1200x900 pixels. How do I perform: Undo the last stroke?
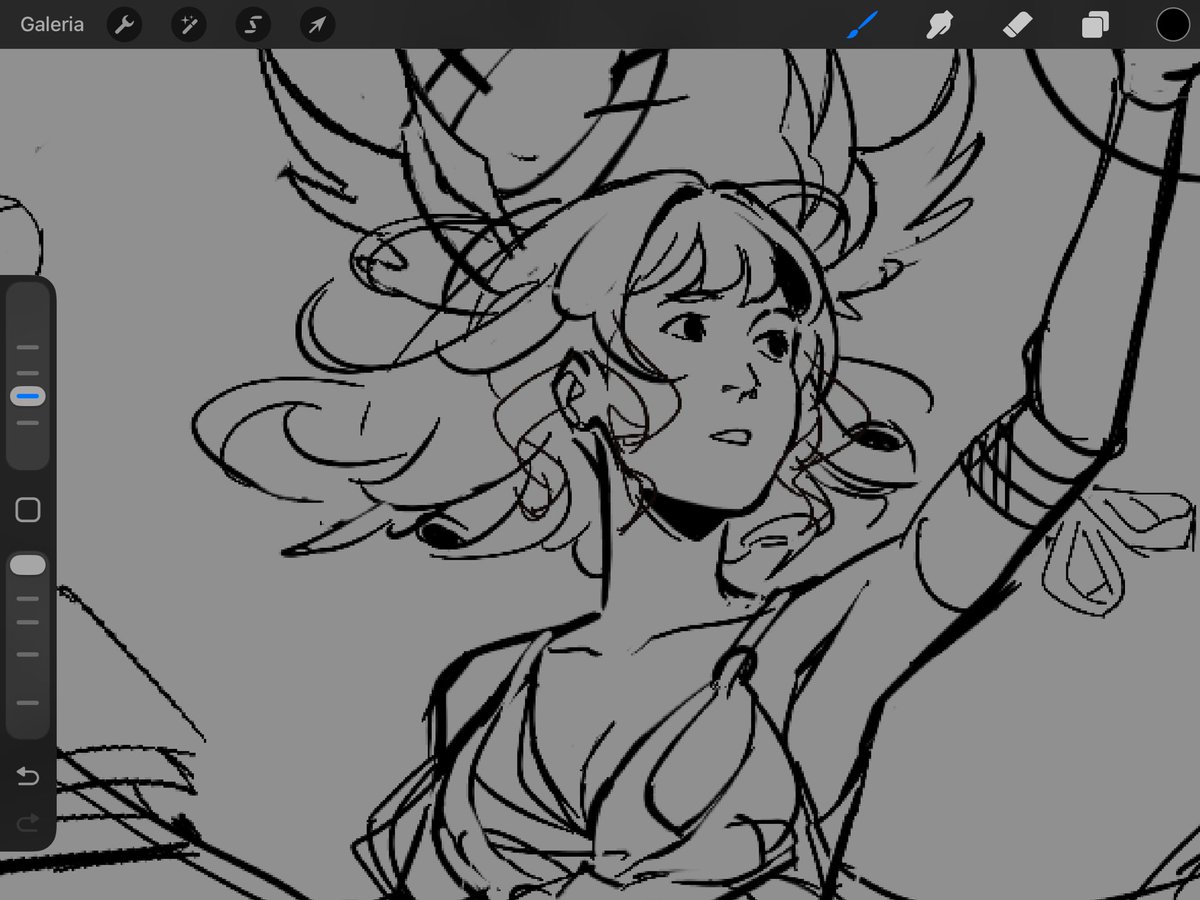(x=28, y=777)
